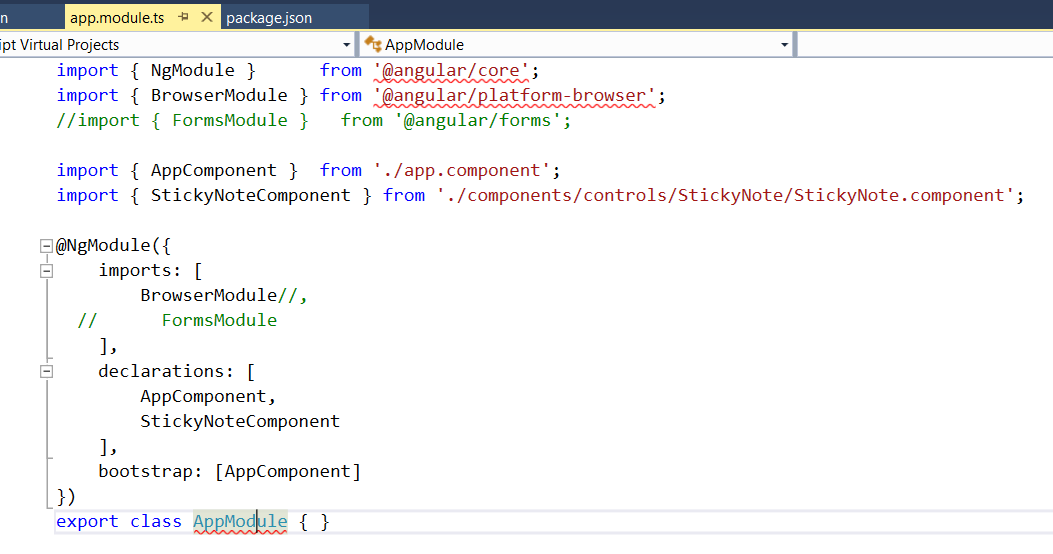Click the './app.component' path string
Screen dimensions: 1053x554
(x=462, y=171)
